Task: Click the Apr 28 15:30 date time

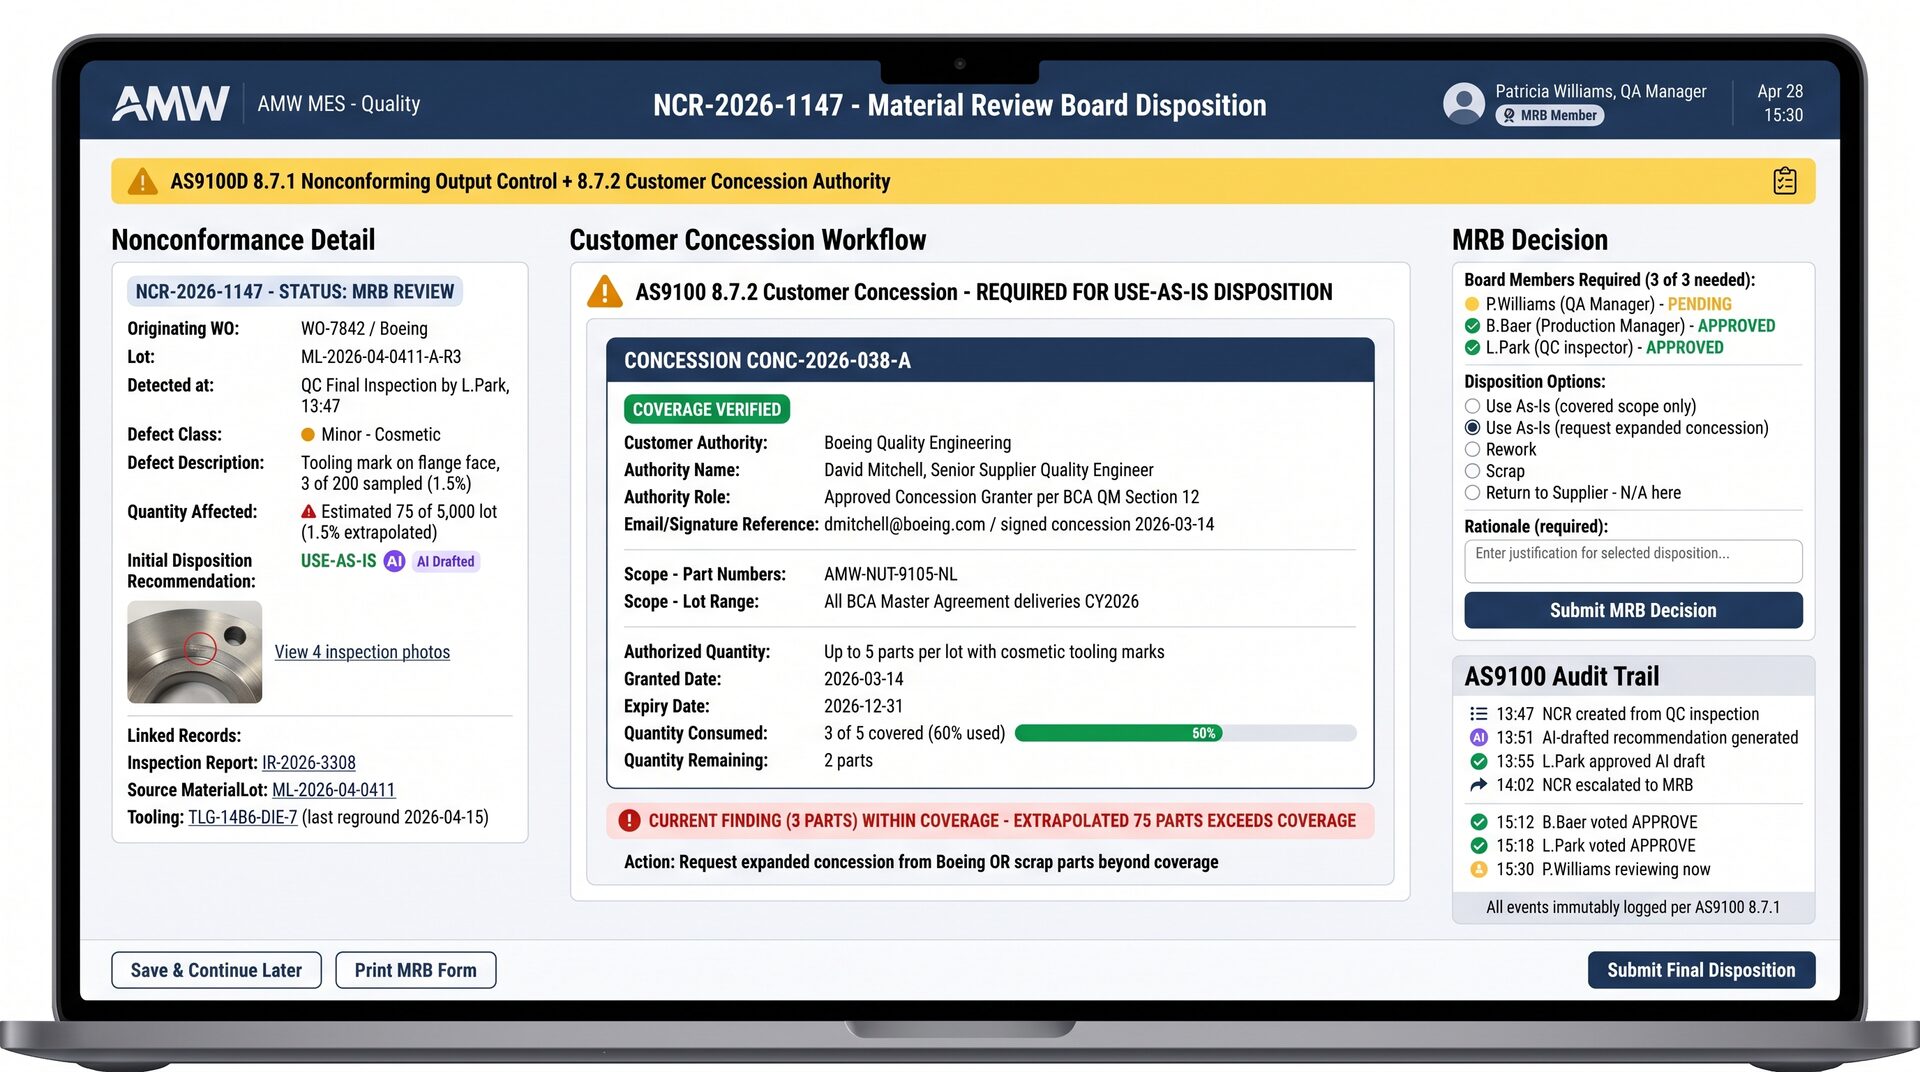Action: click(x=1782, y=103)
